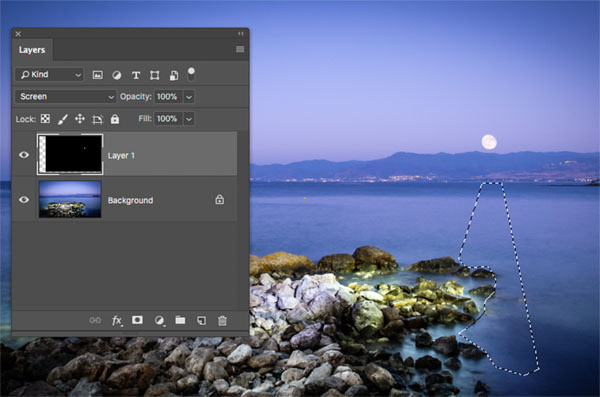Filter for shape layers icon
This screenshot has width=600, height=397.
pyautogui.click(x=155, y=75)
